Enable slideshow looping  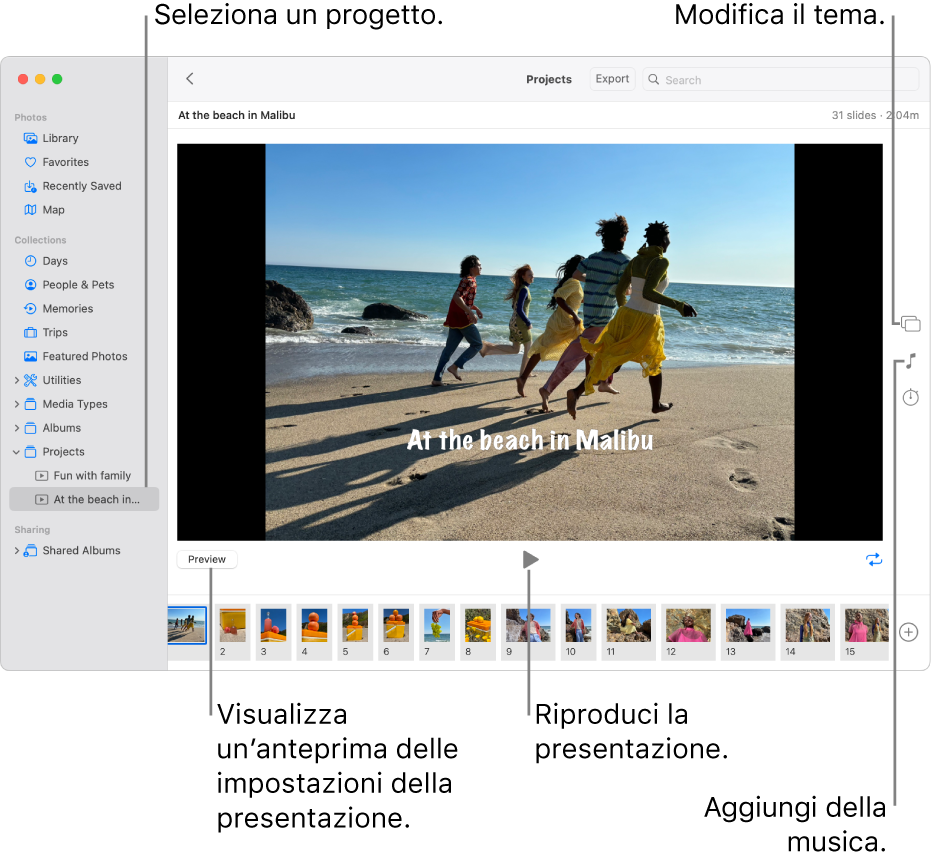click(x=874, y=560)
